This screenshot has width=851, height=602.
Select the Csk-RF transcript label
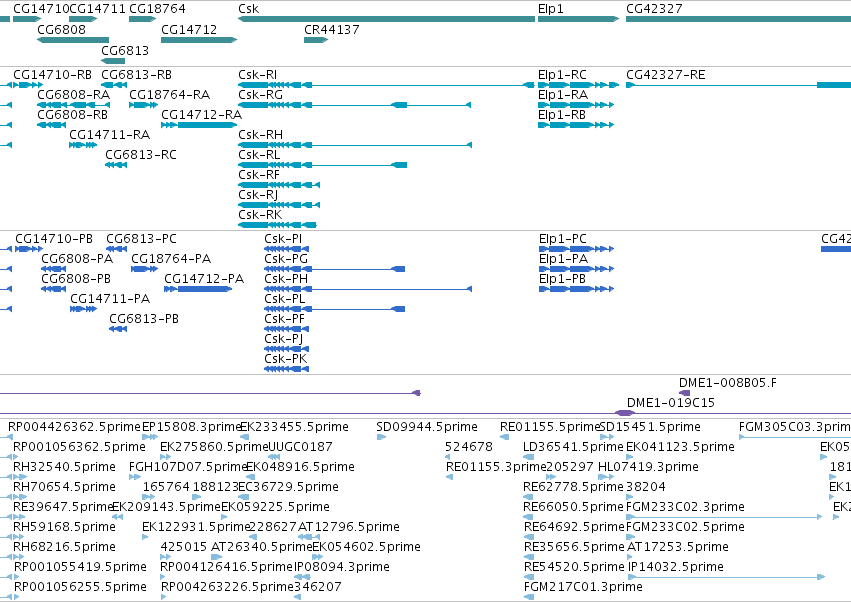click(x=259, y=175)
